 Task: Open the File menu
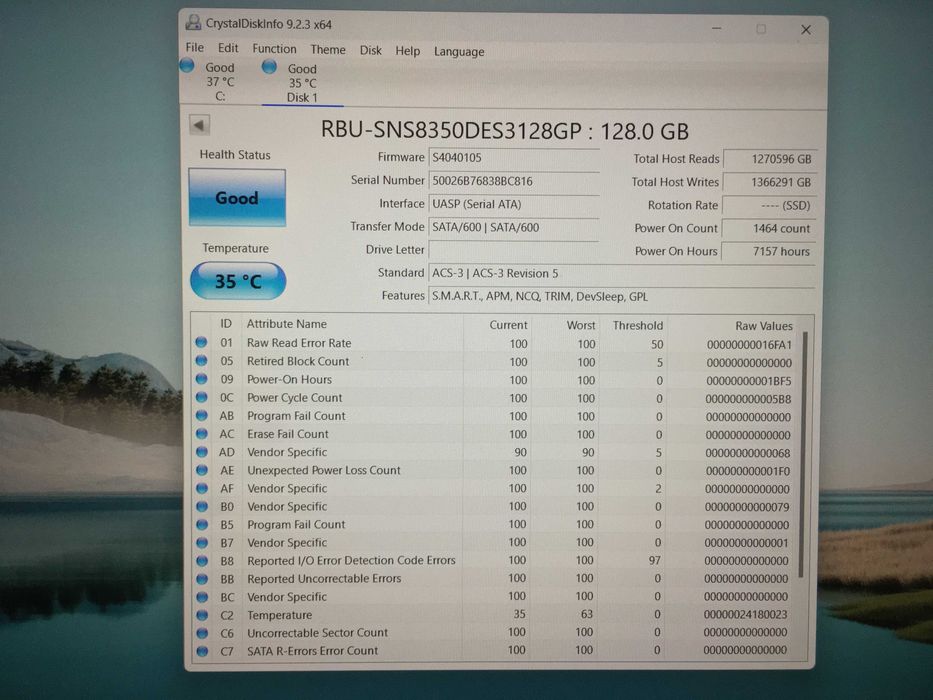tap(195, 48)
